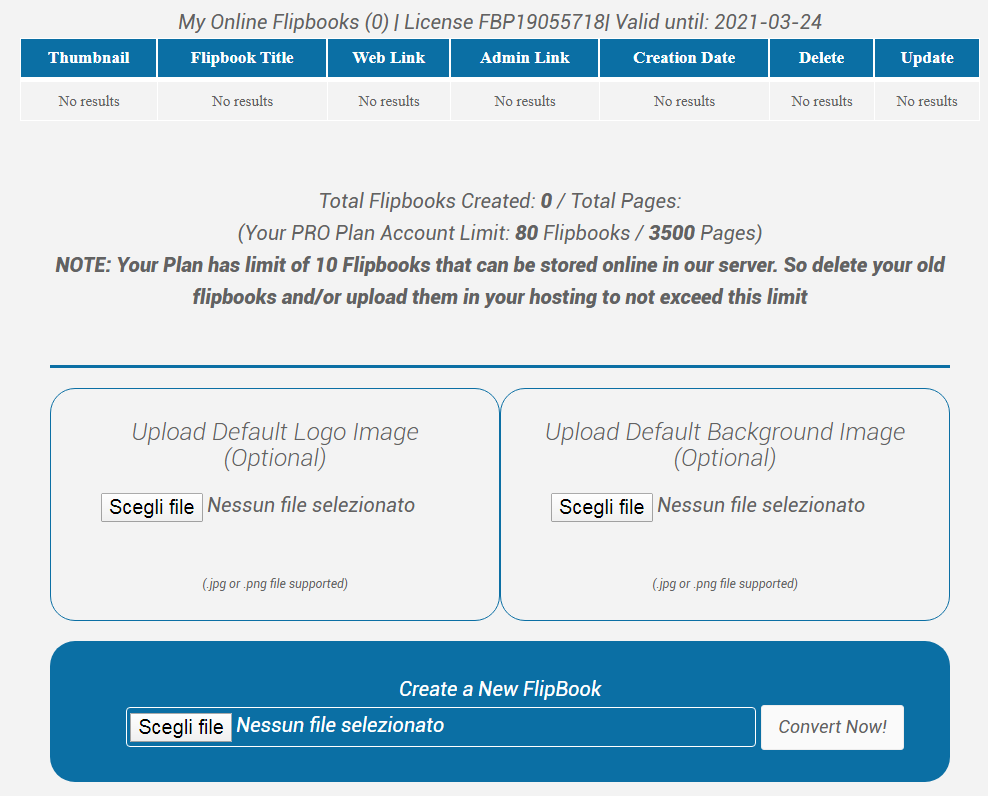Click the My Online Flipbooks license header text
Viewport: 988px width, 796px height.
[500, 22]
